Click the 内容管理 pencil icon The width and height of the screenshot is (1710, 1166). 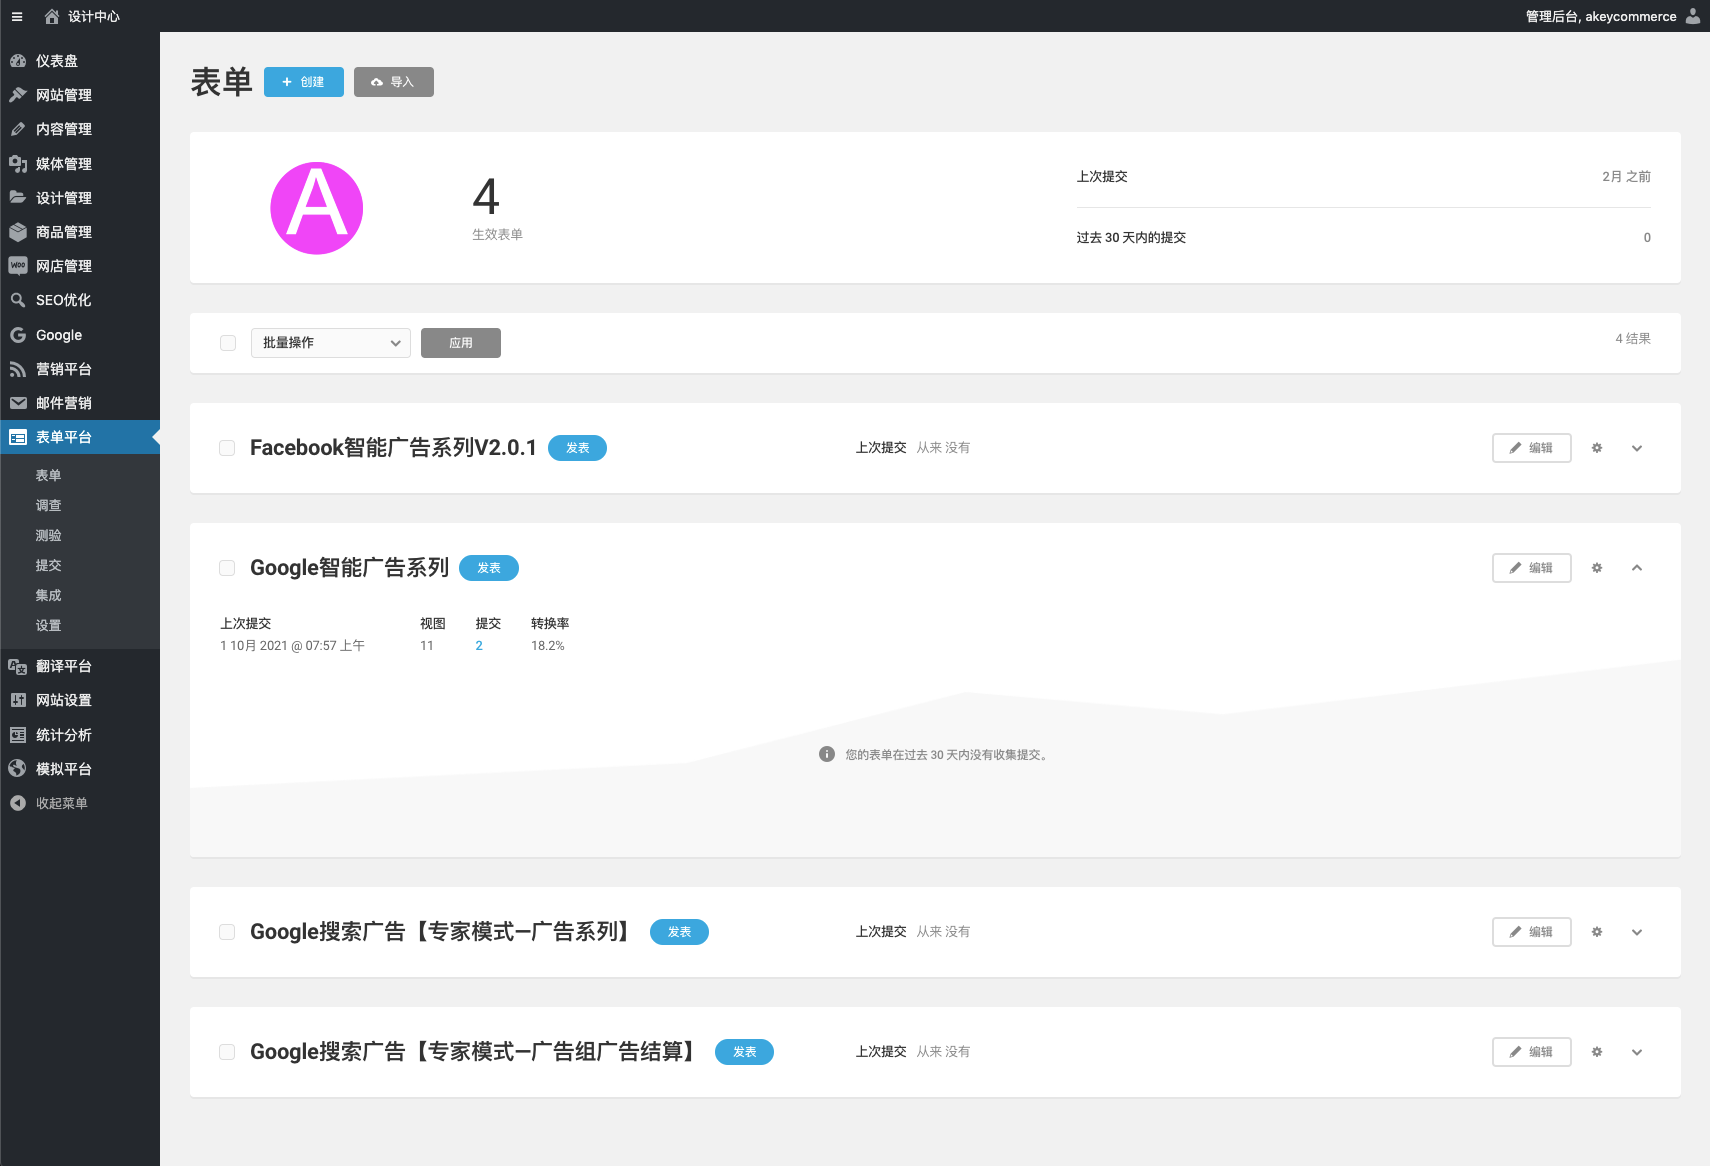[x=18, y=129]
